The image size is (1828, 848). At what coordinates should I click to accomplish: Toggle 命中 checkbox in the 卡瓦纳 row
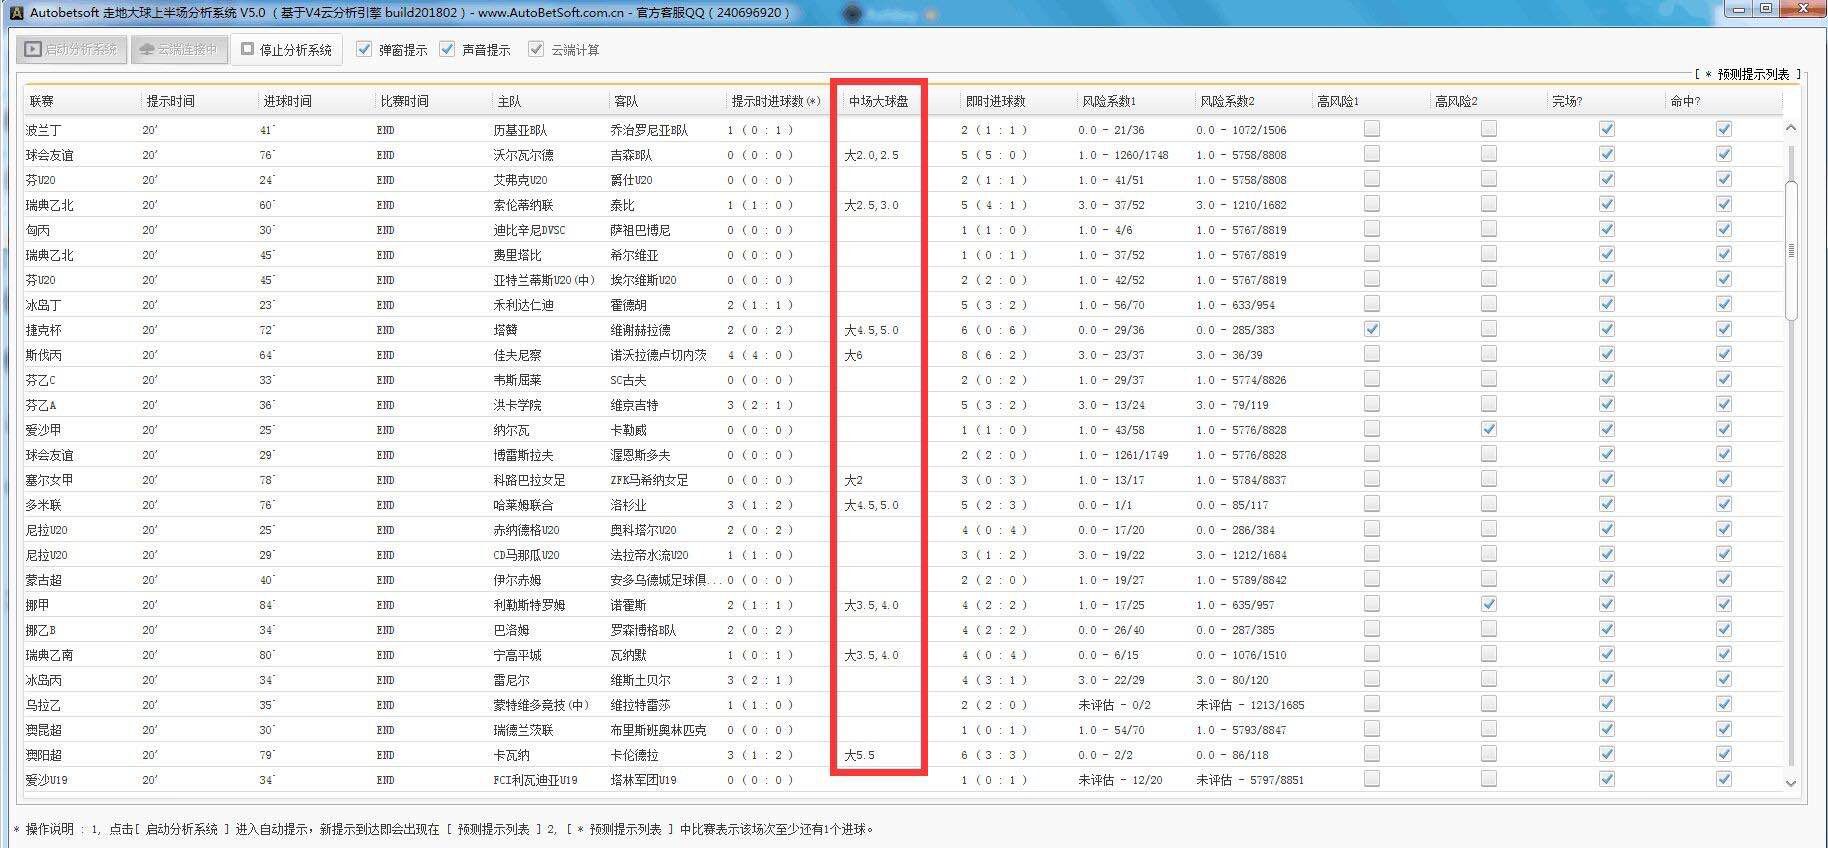pos(1724,754)
